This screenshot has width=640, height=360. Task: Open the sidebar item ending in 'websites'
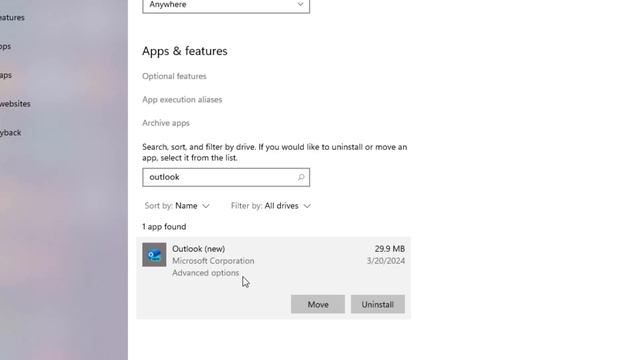coord(15,104)
